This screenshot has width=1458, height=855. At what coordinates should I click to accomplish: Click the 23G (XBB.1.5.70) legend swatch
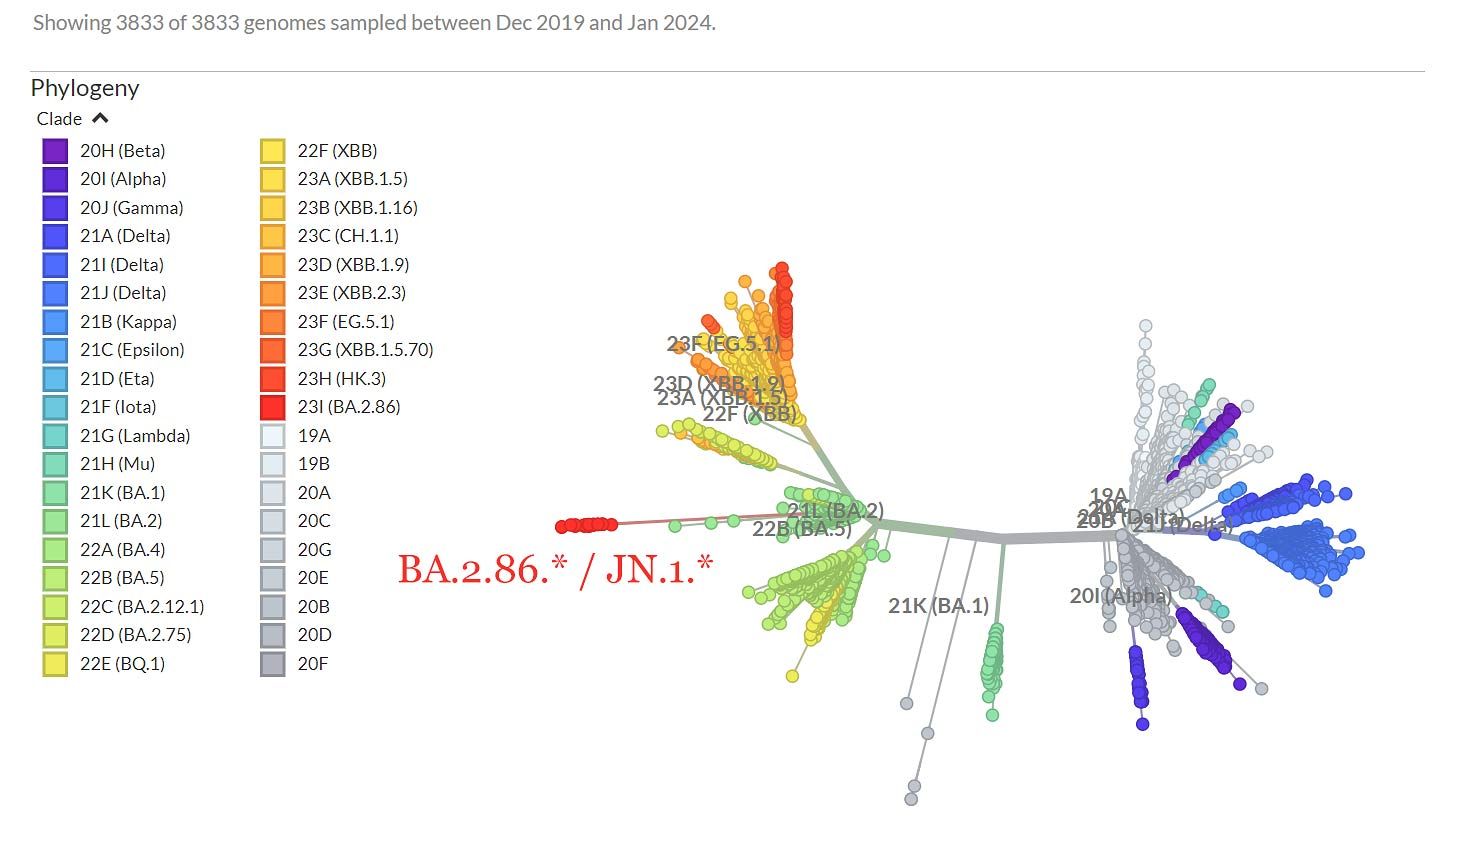pos(273,350)
